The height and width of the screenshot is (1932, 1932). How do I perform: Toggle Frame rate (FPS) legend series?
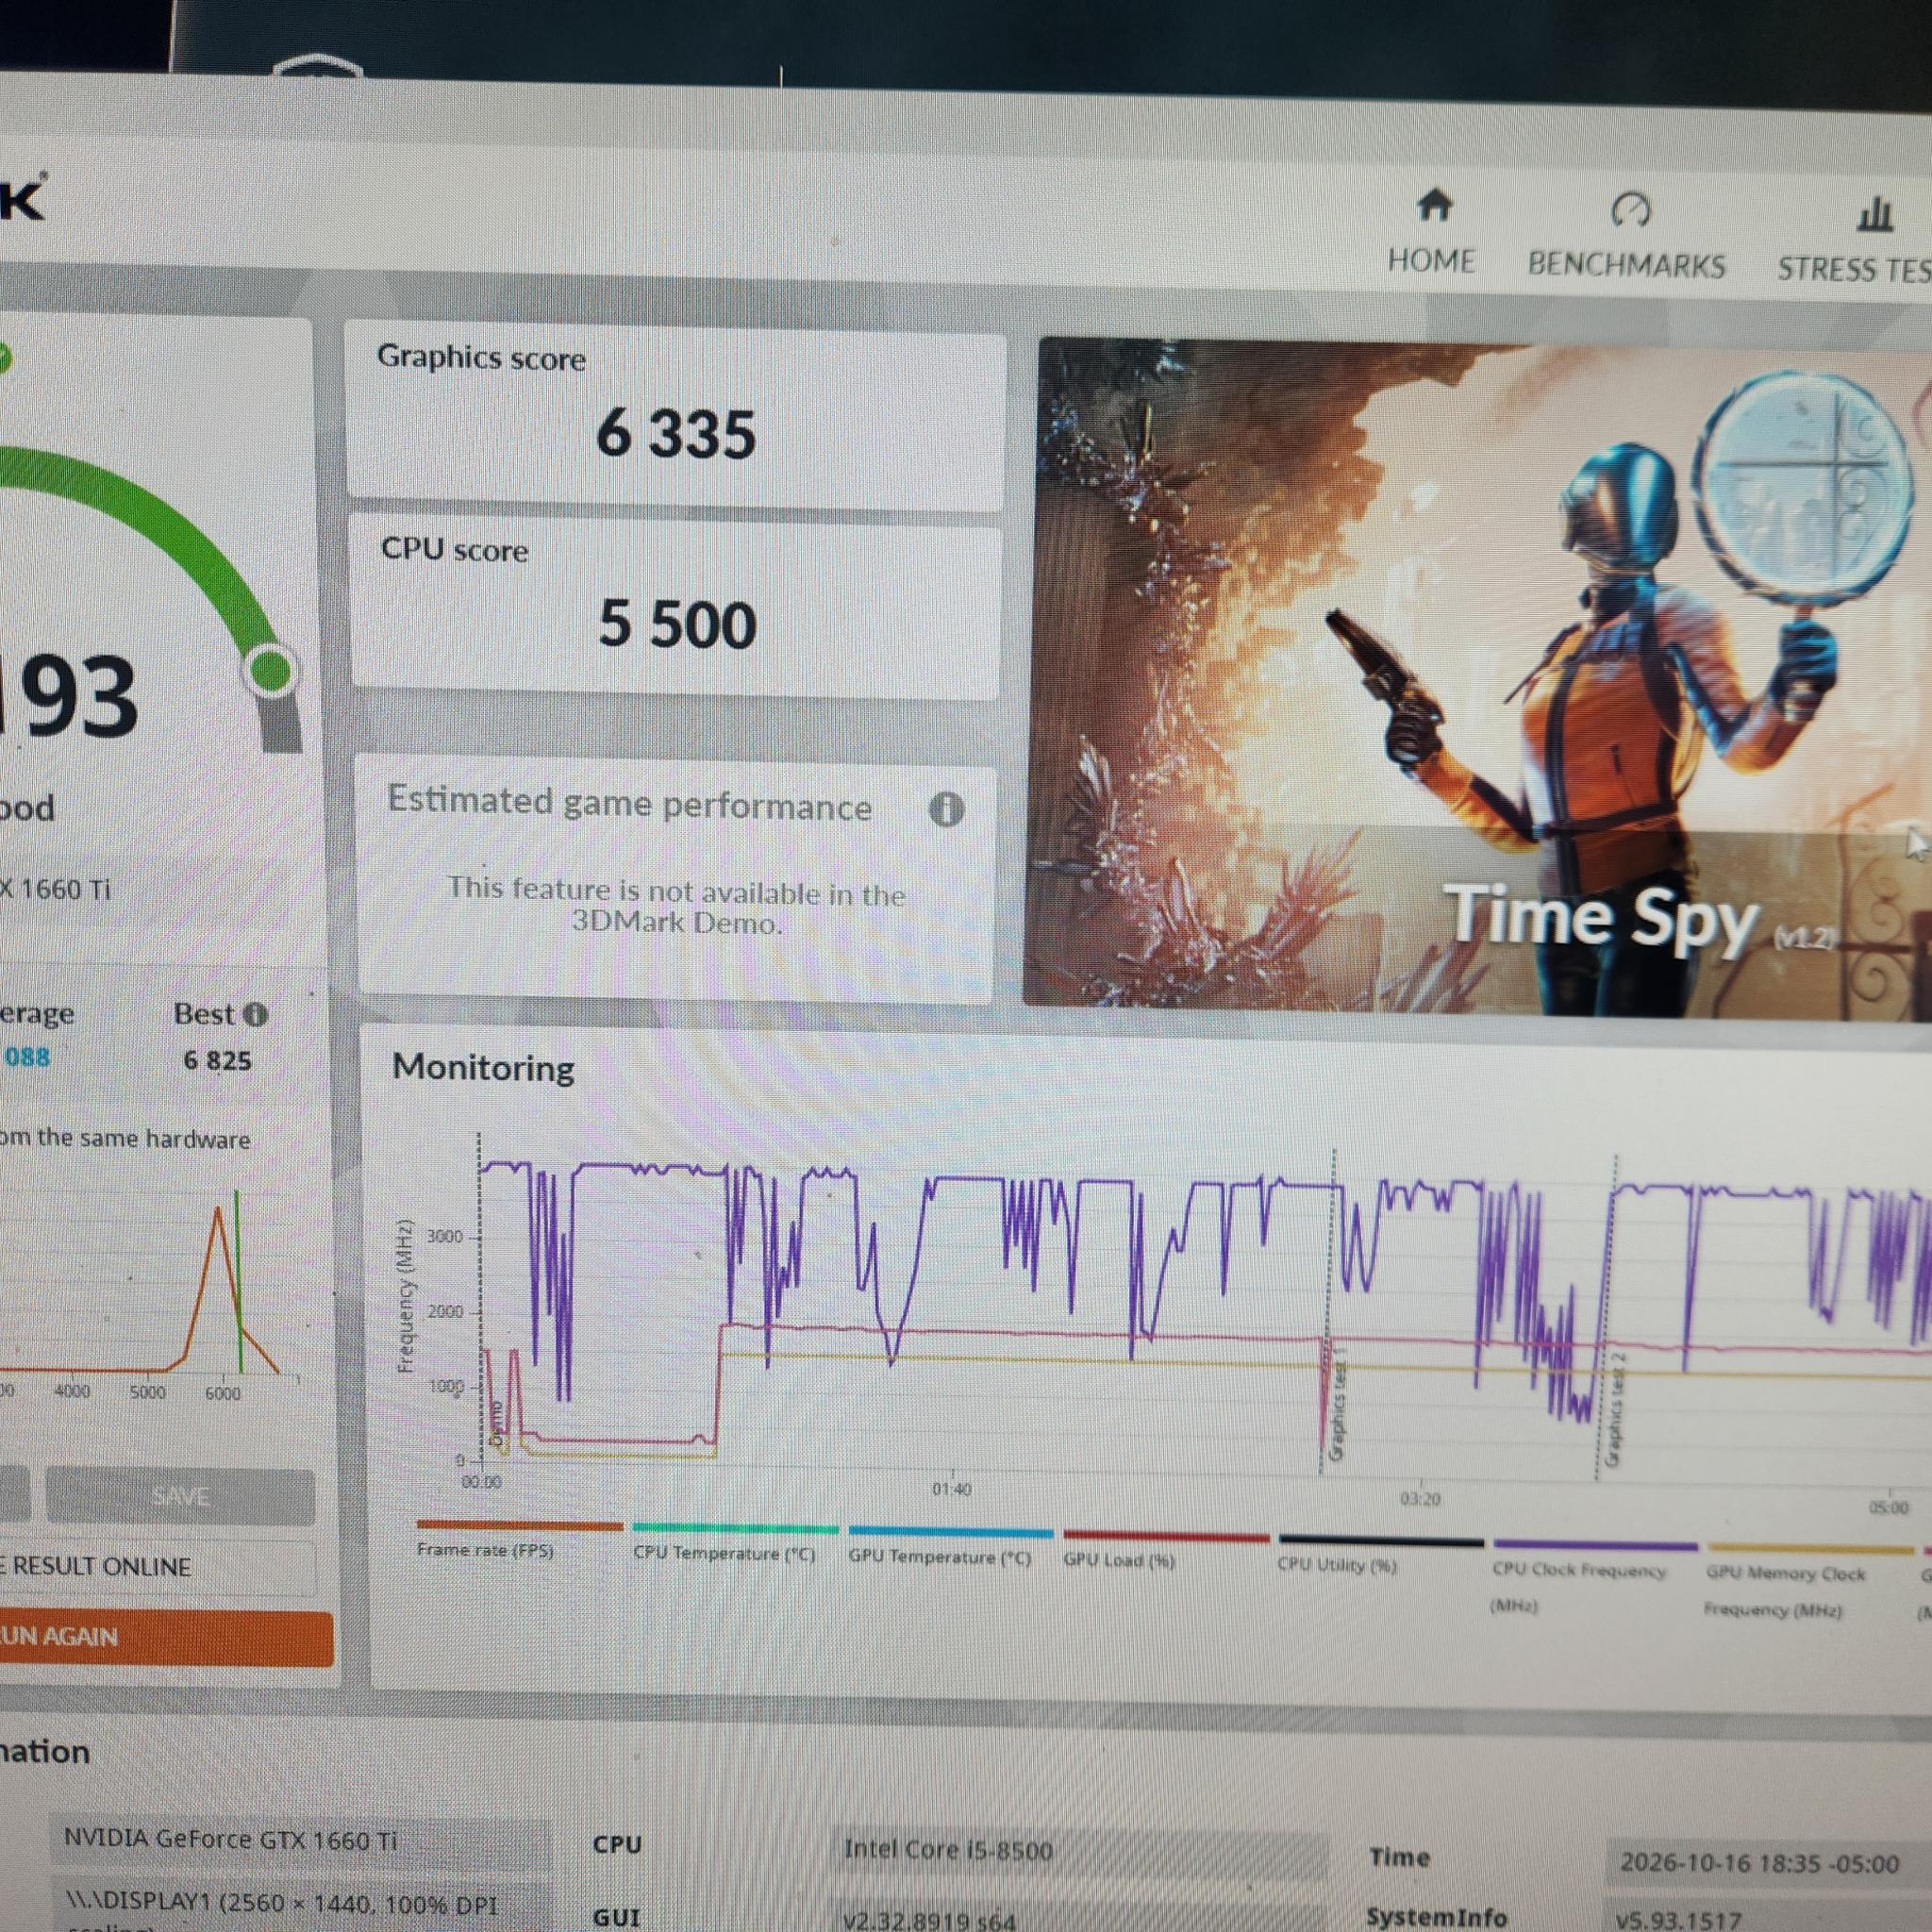point(519,1541)
